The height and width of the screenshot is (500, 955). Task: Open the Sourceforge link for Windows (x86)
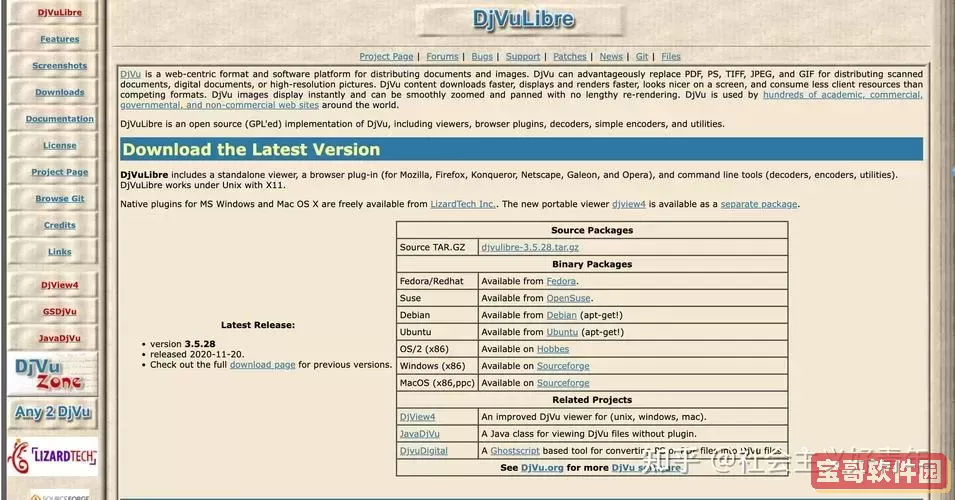coord(563,366)
